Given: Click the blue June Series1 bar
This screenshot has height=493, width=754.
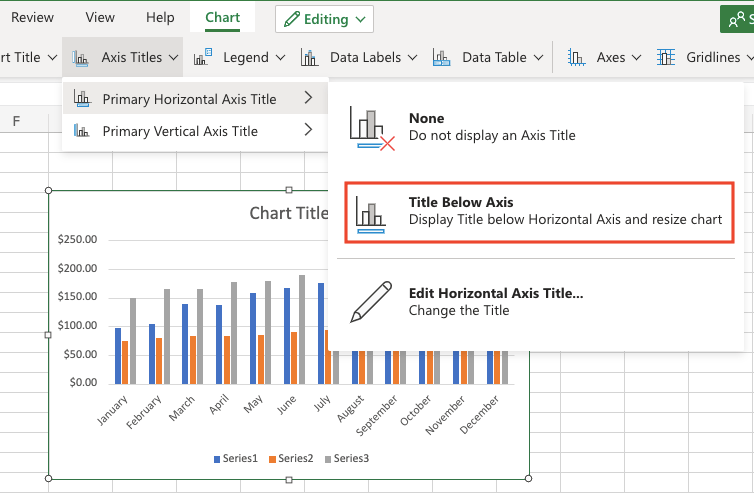Looking at the screenshot, I should click(x=287, y=336).
